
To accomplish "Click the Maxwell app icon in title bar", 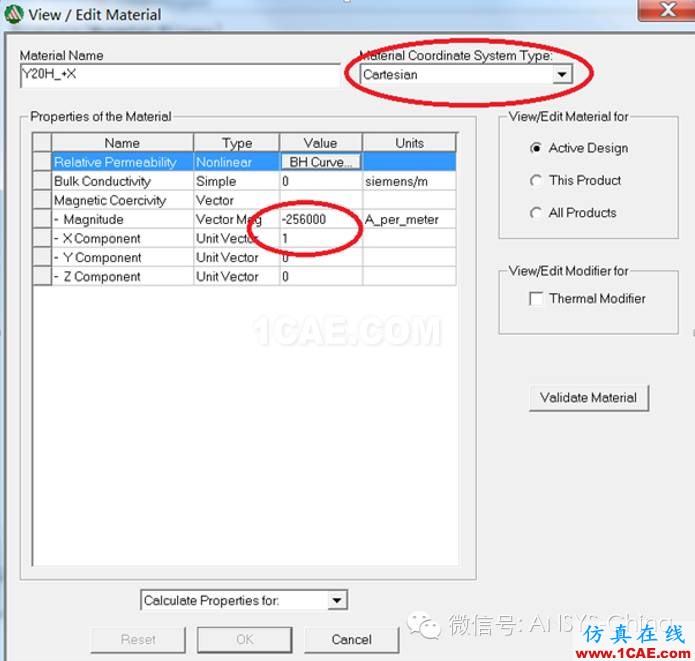I will pos(13,14).
